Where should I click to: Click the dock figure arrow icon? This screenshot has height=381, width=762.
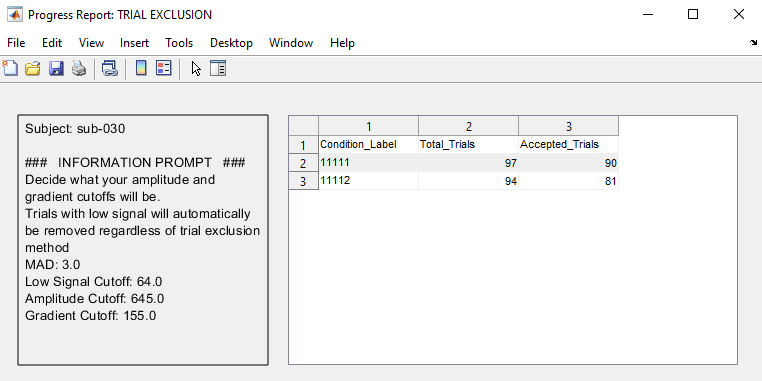[754, 43]
